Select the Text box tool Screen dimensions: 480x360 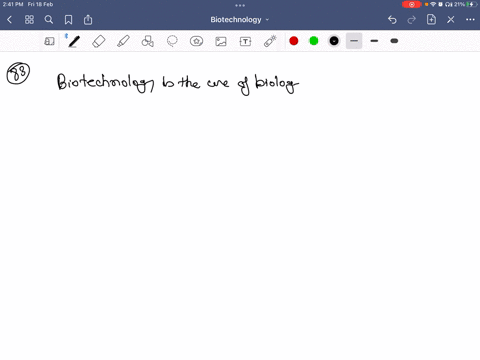pos(245,41)
